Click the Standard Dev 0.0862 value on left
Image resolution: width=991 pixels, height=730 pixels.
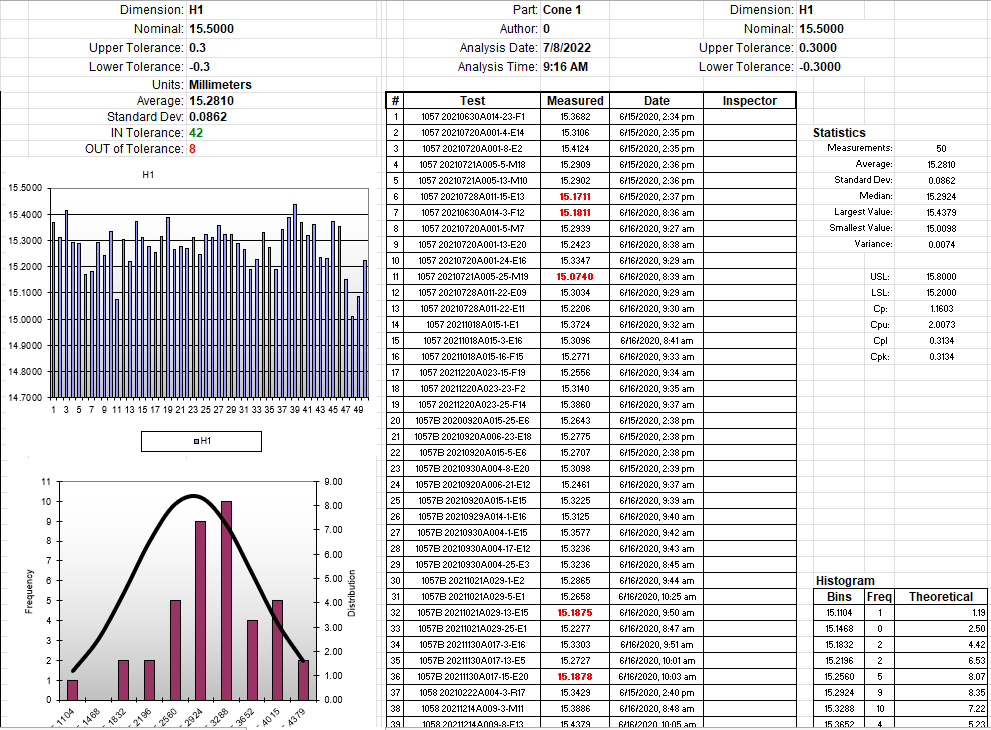tap(208, 117)
